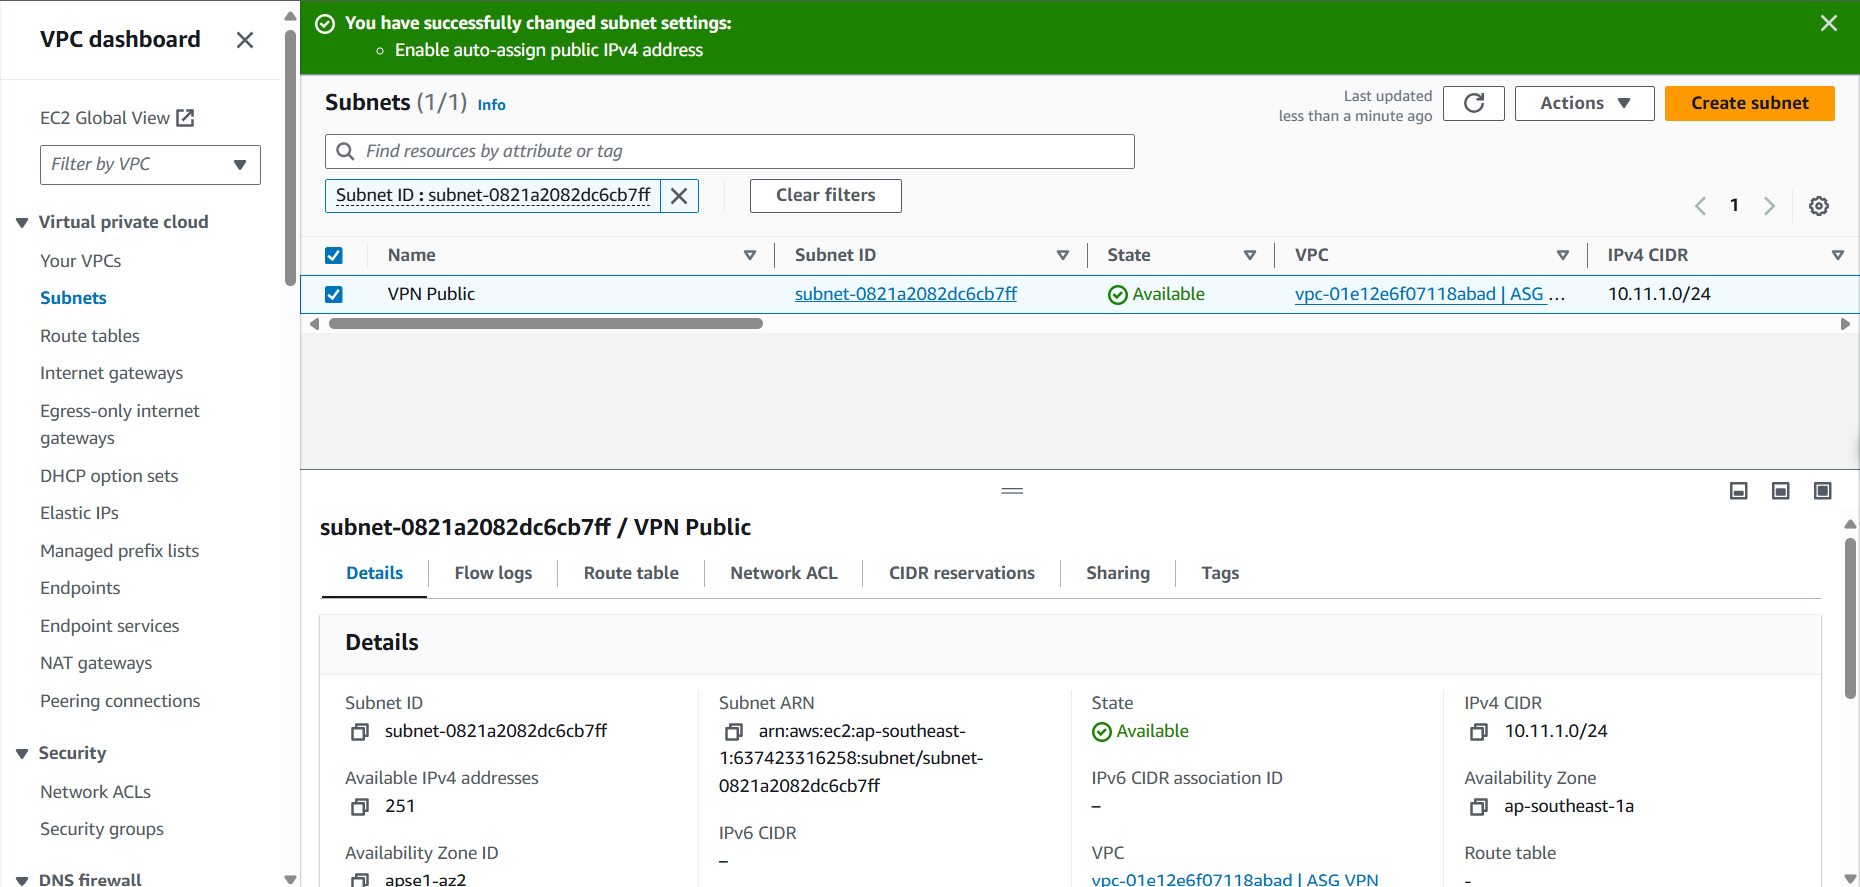Image resolution: width=1860 pixels, height=887 pixels.
Task: Expand the DNS firewall section
Action: pyautogui.click(x=22, y=880)
